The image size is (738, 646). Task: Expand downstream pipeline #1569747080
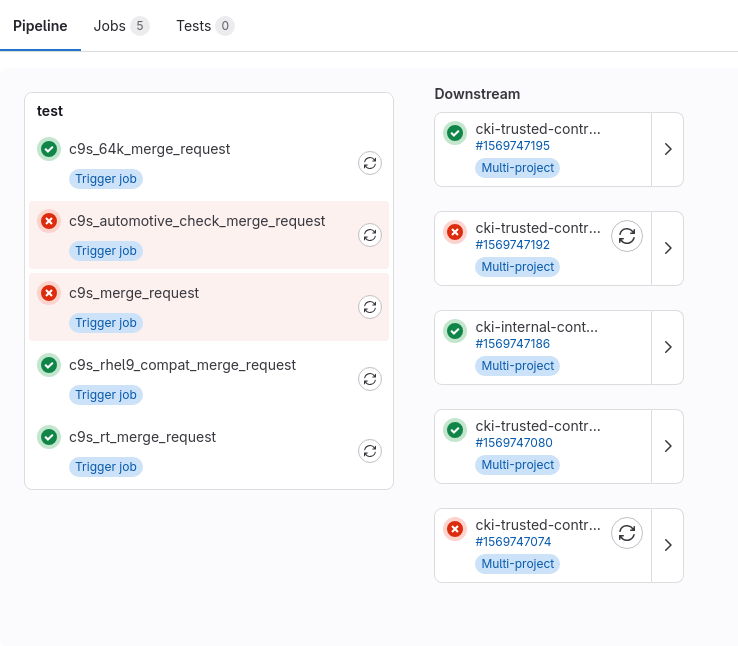(x=667, y=446)
